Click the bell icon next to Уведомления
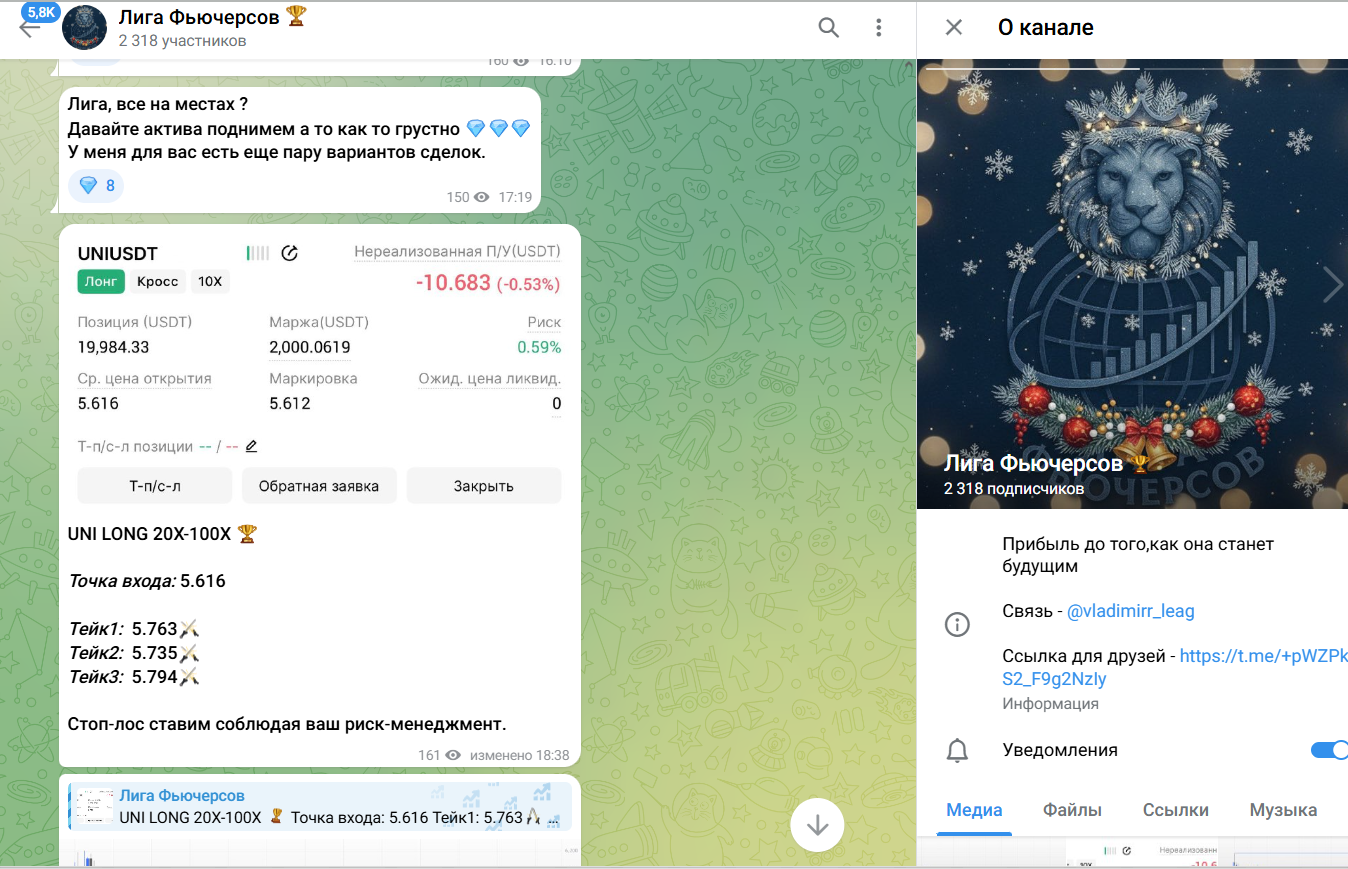Image resolution: width=1348 pixels, height=869 pixels. [957, 750]
